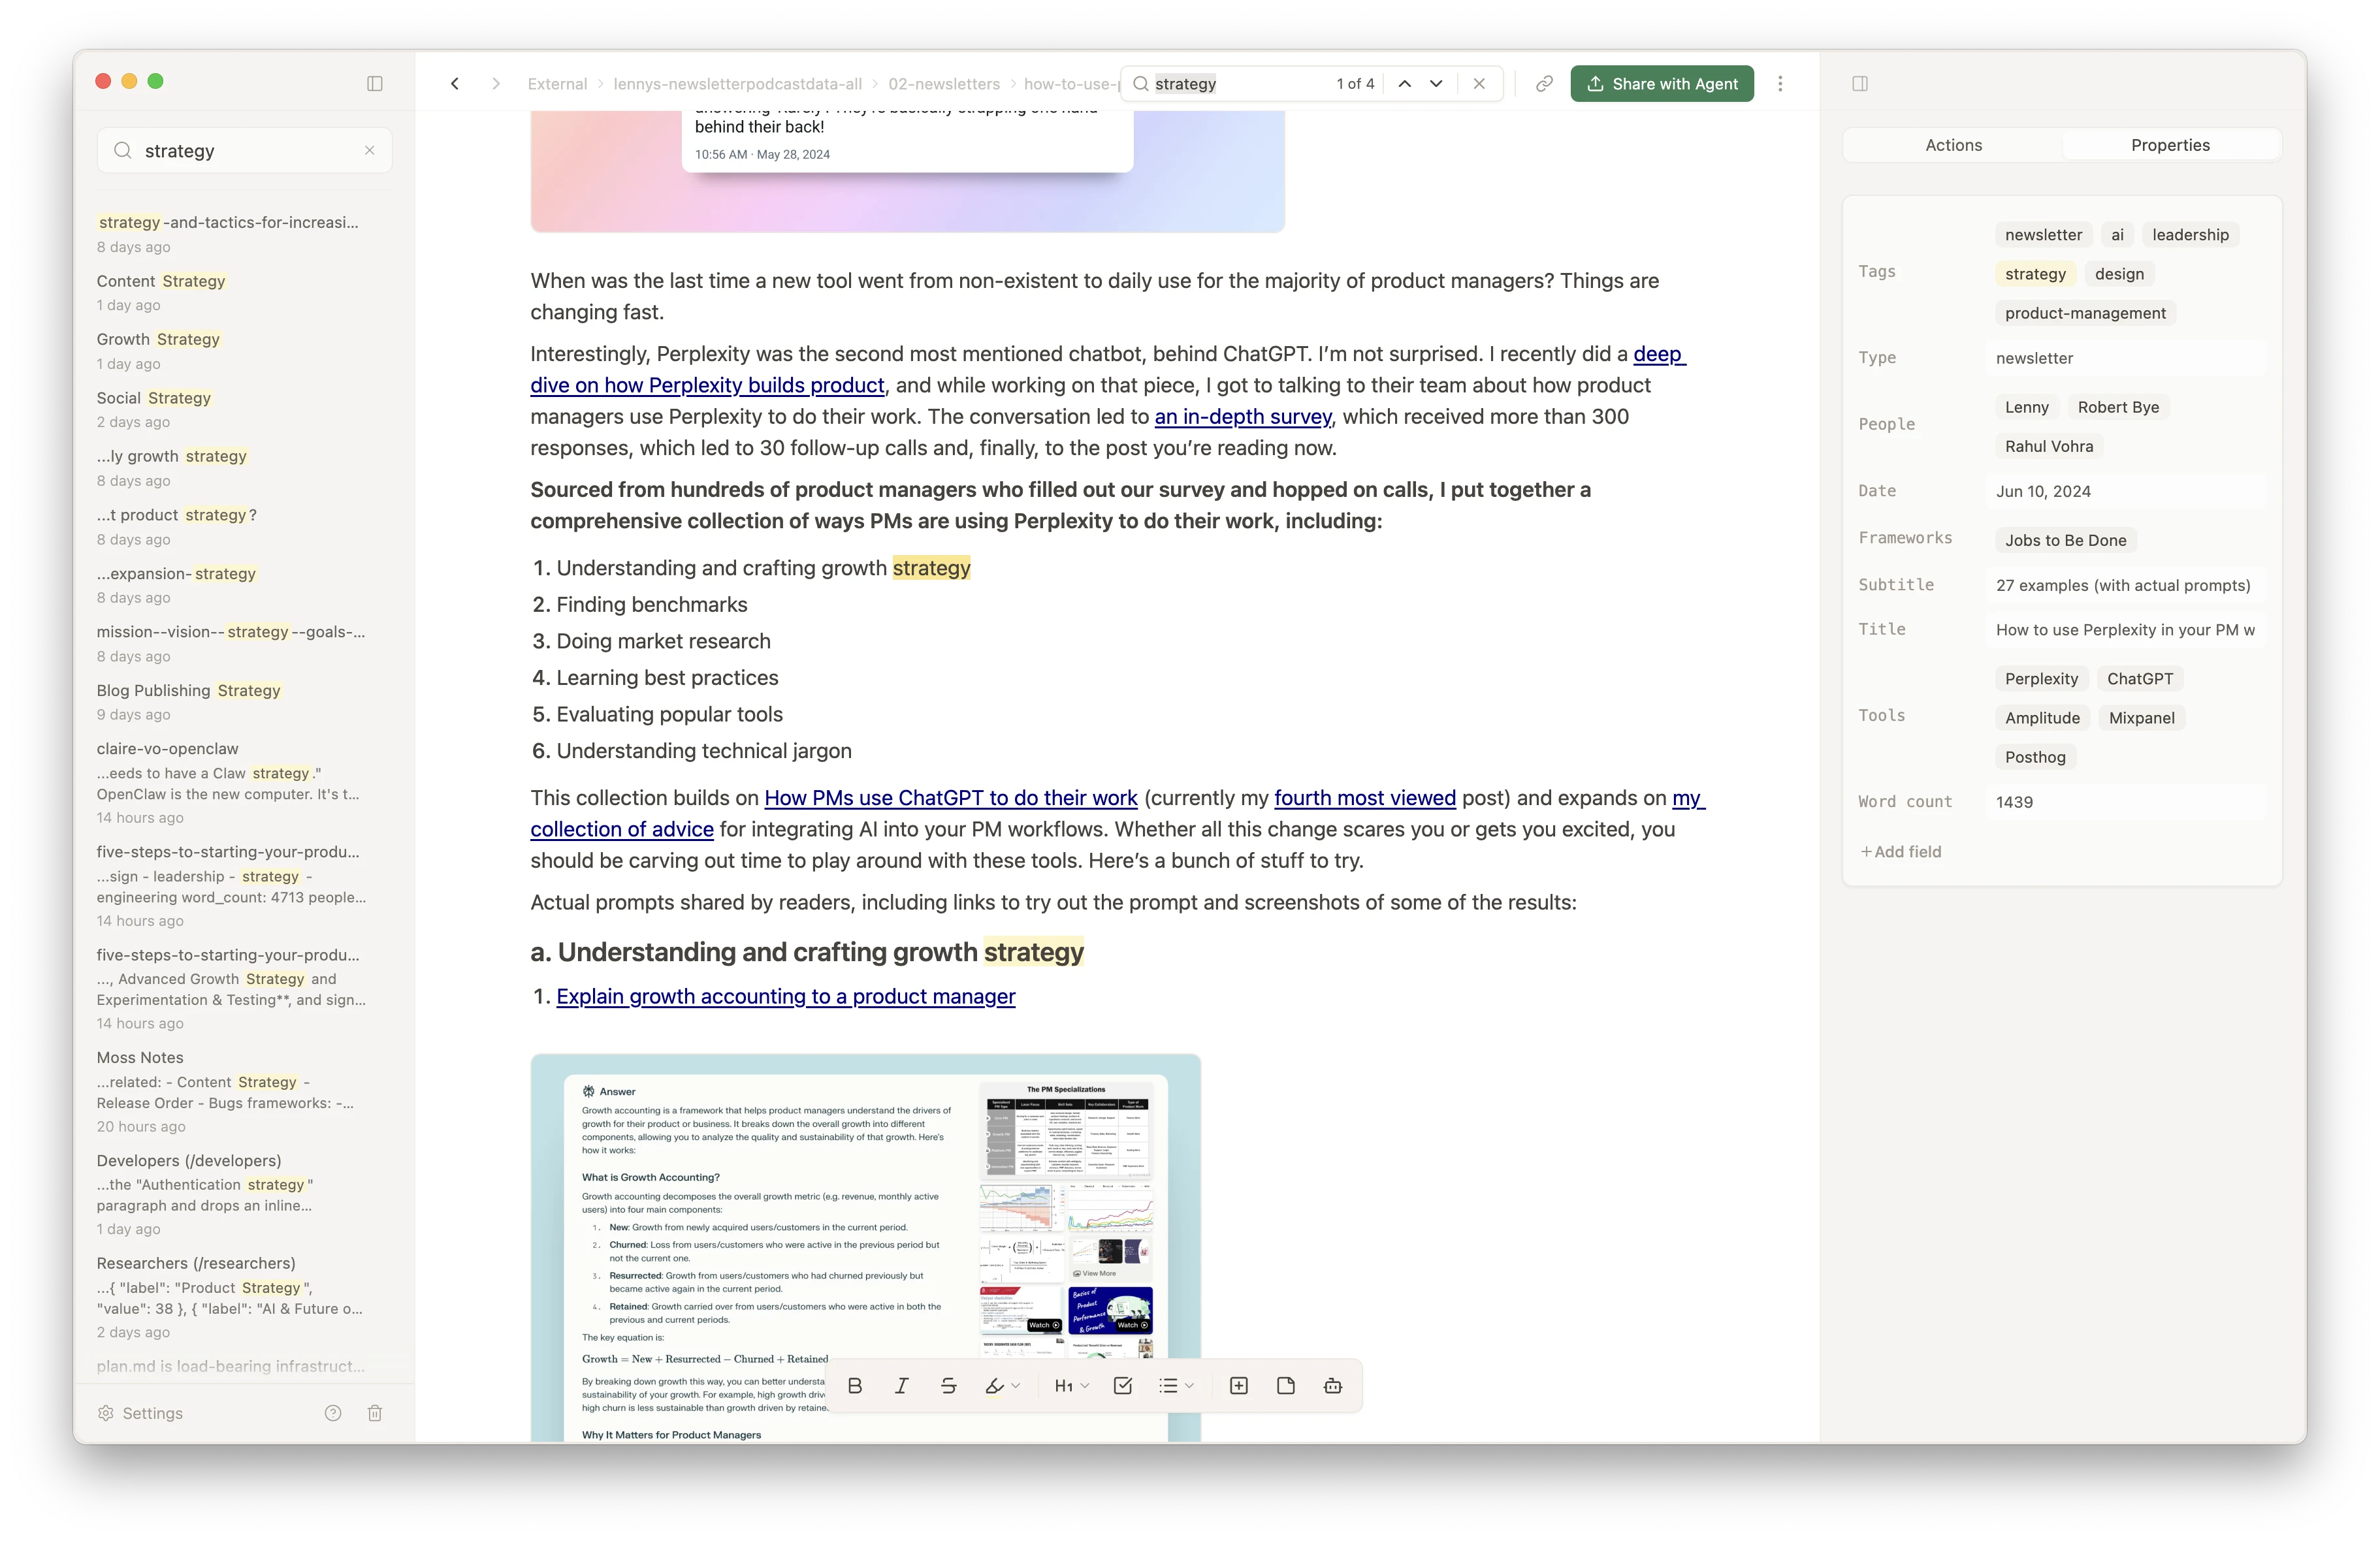Open the list style dropdown
Viewport: 2380px width, 1541px height.
pos(1176,1385)
